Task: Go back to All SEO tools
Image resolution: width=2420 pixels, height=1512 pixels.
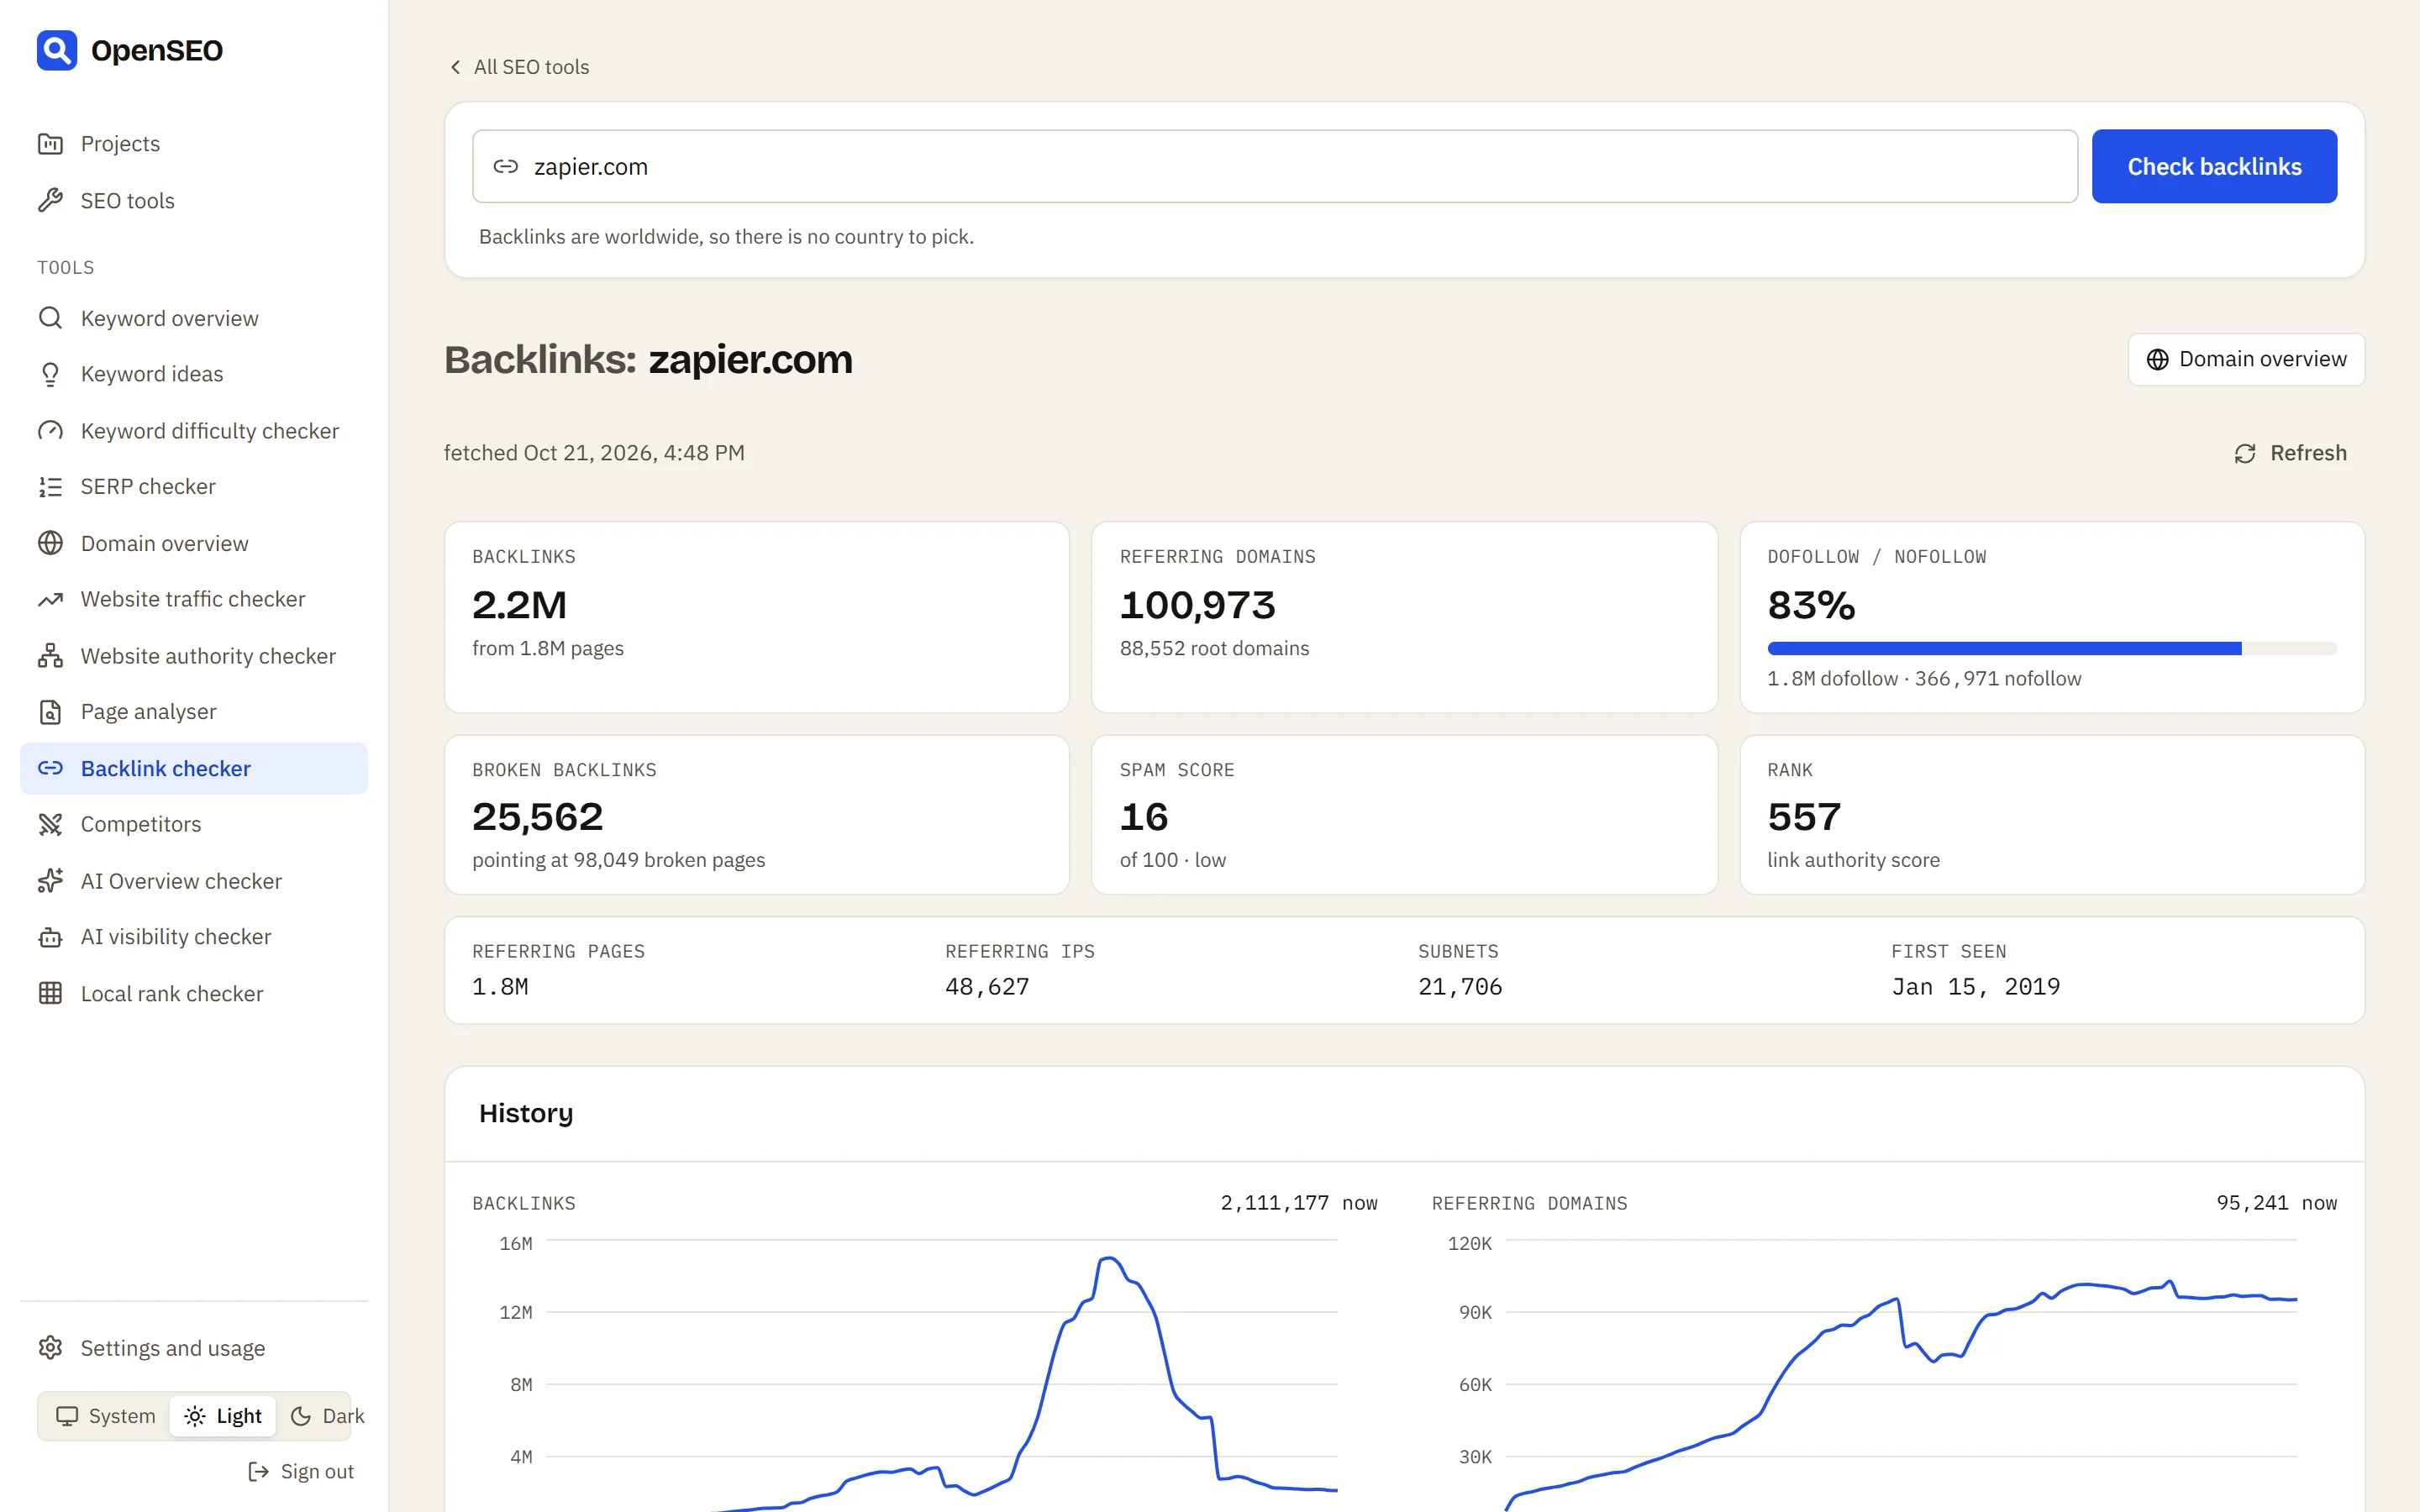Action: pos(518,67)
